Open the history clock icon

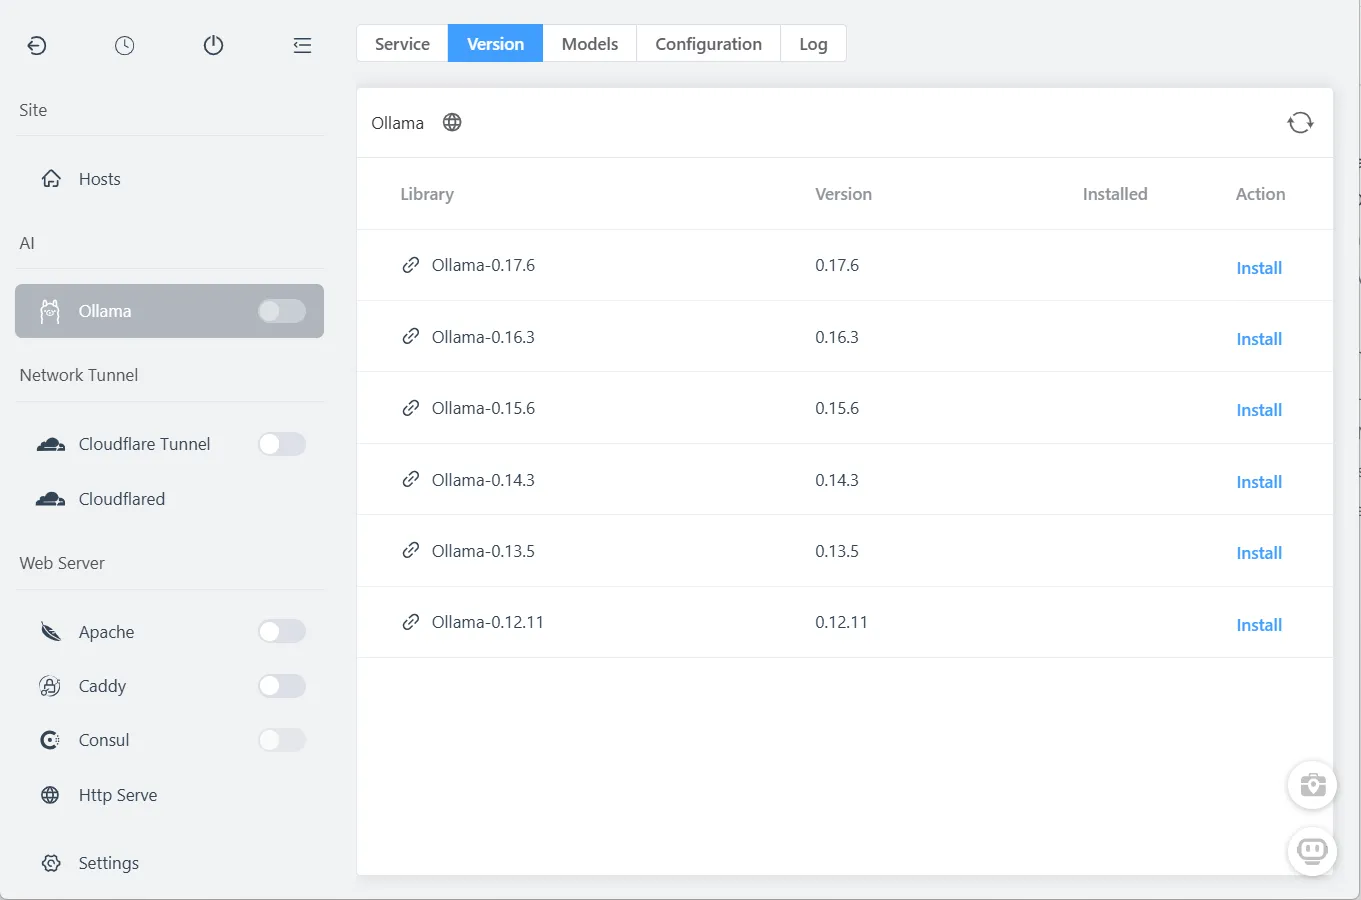[x=124, y=45]
